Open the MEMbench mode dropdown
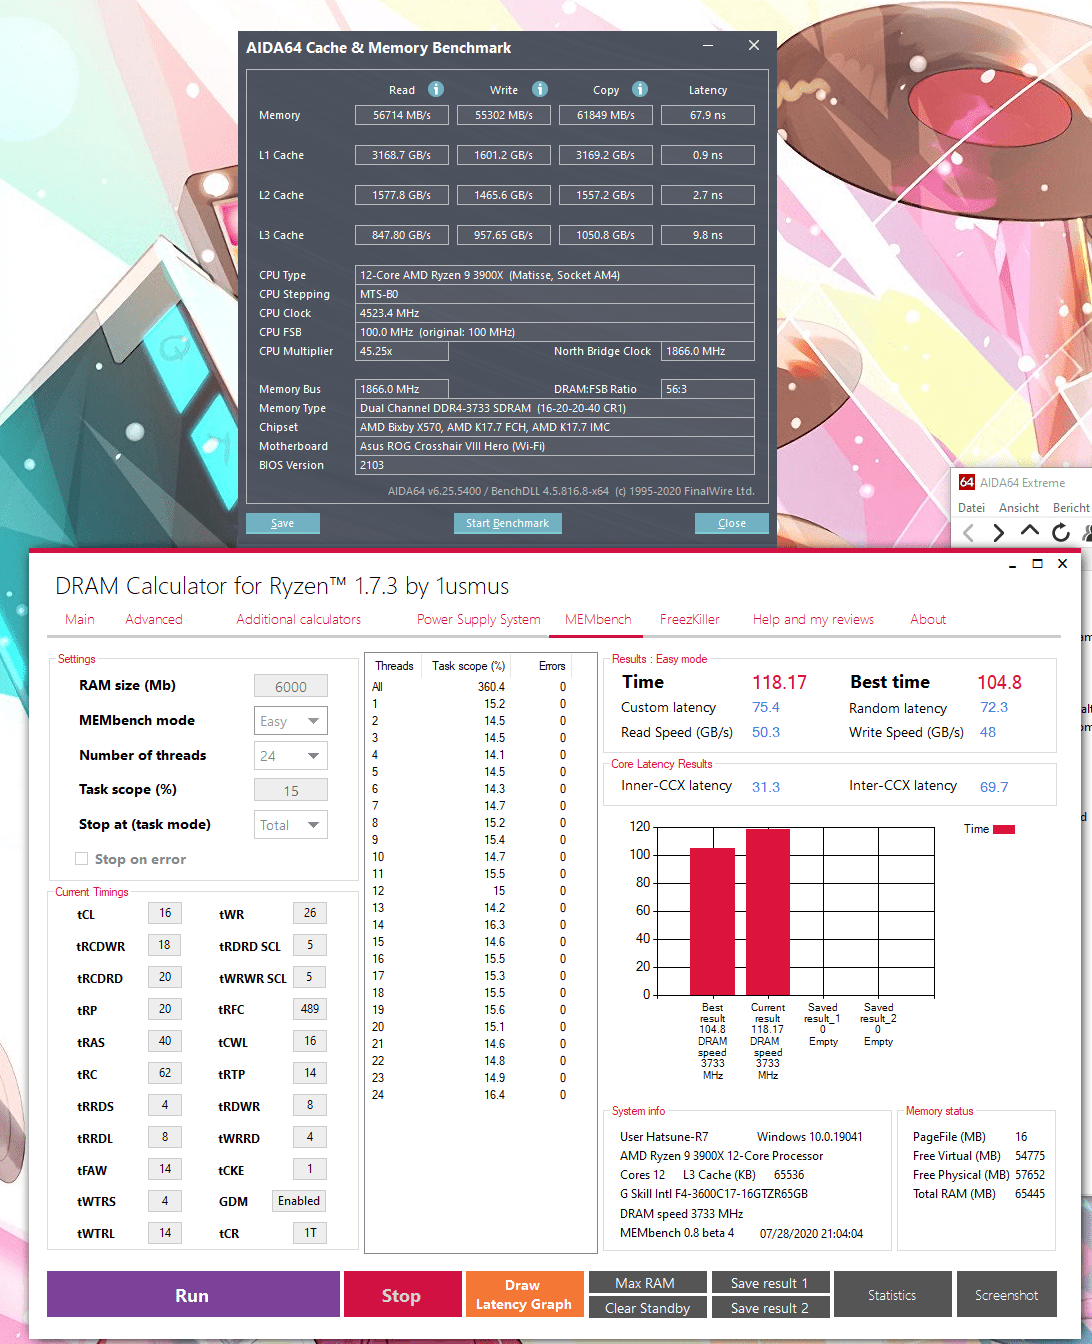Screen dimensions: 1092x1344 (x=291, y=721)
